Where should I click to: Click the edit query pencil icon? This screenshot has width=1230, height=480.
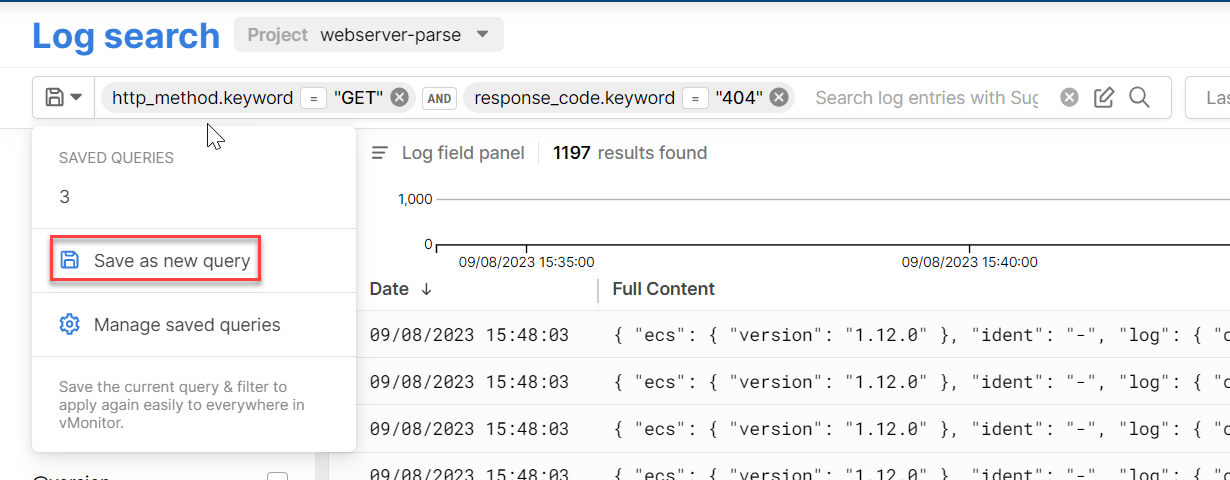coord(1104,97)
